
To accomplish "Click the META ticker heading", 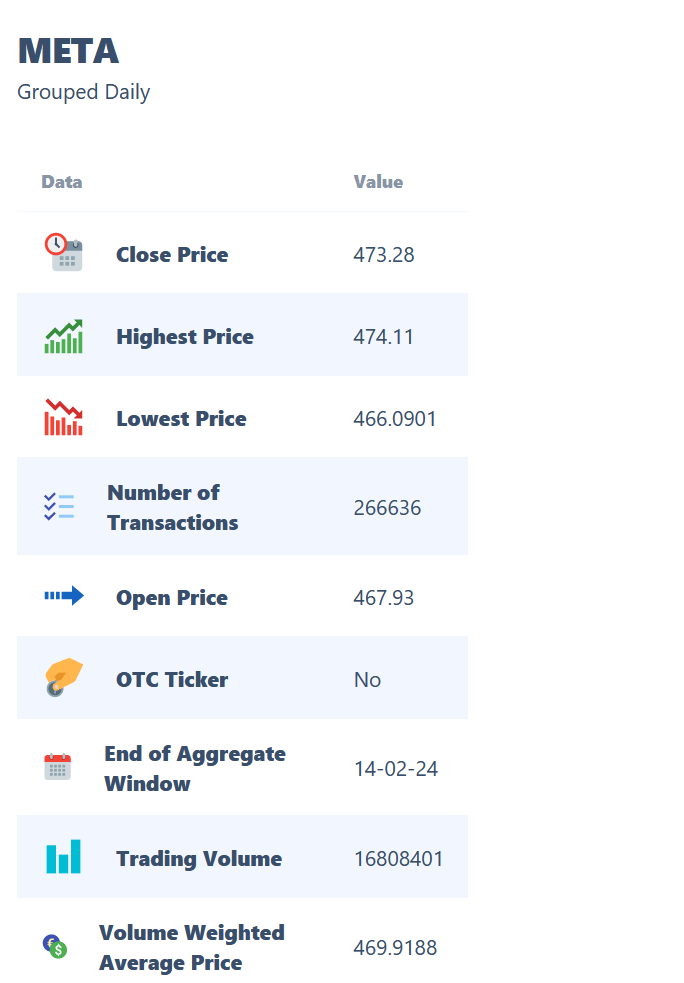I will tap(68, 51).
